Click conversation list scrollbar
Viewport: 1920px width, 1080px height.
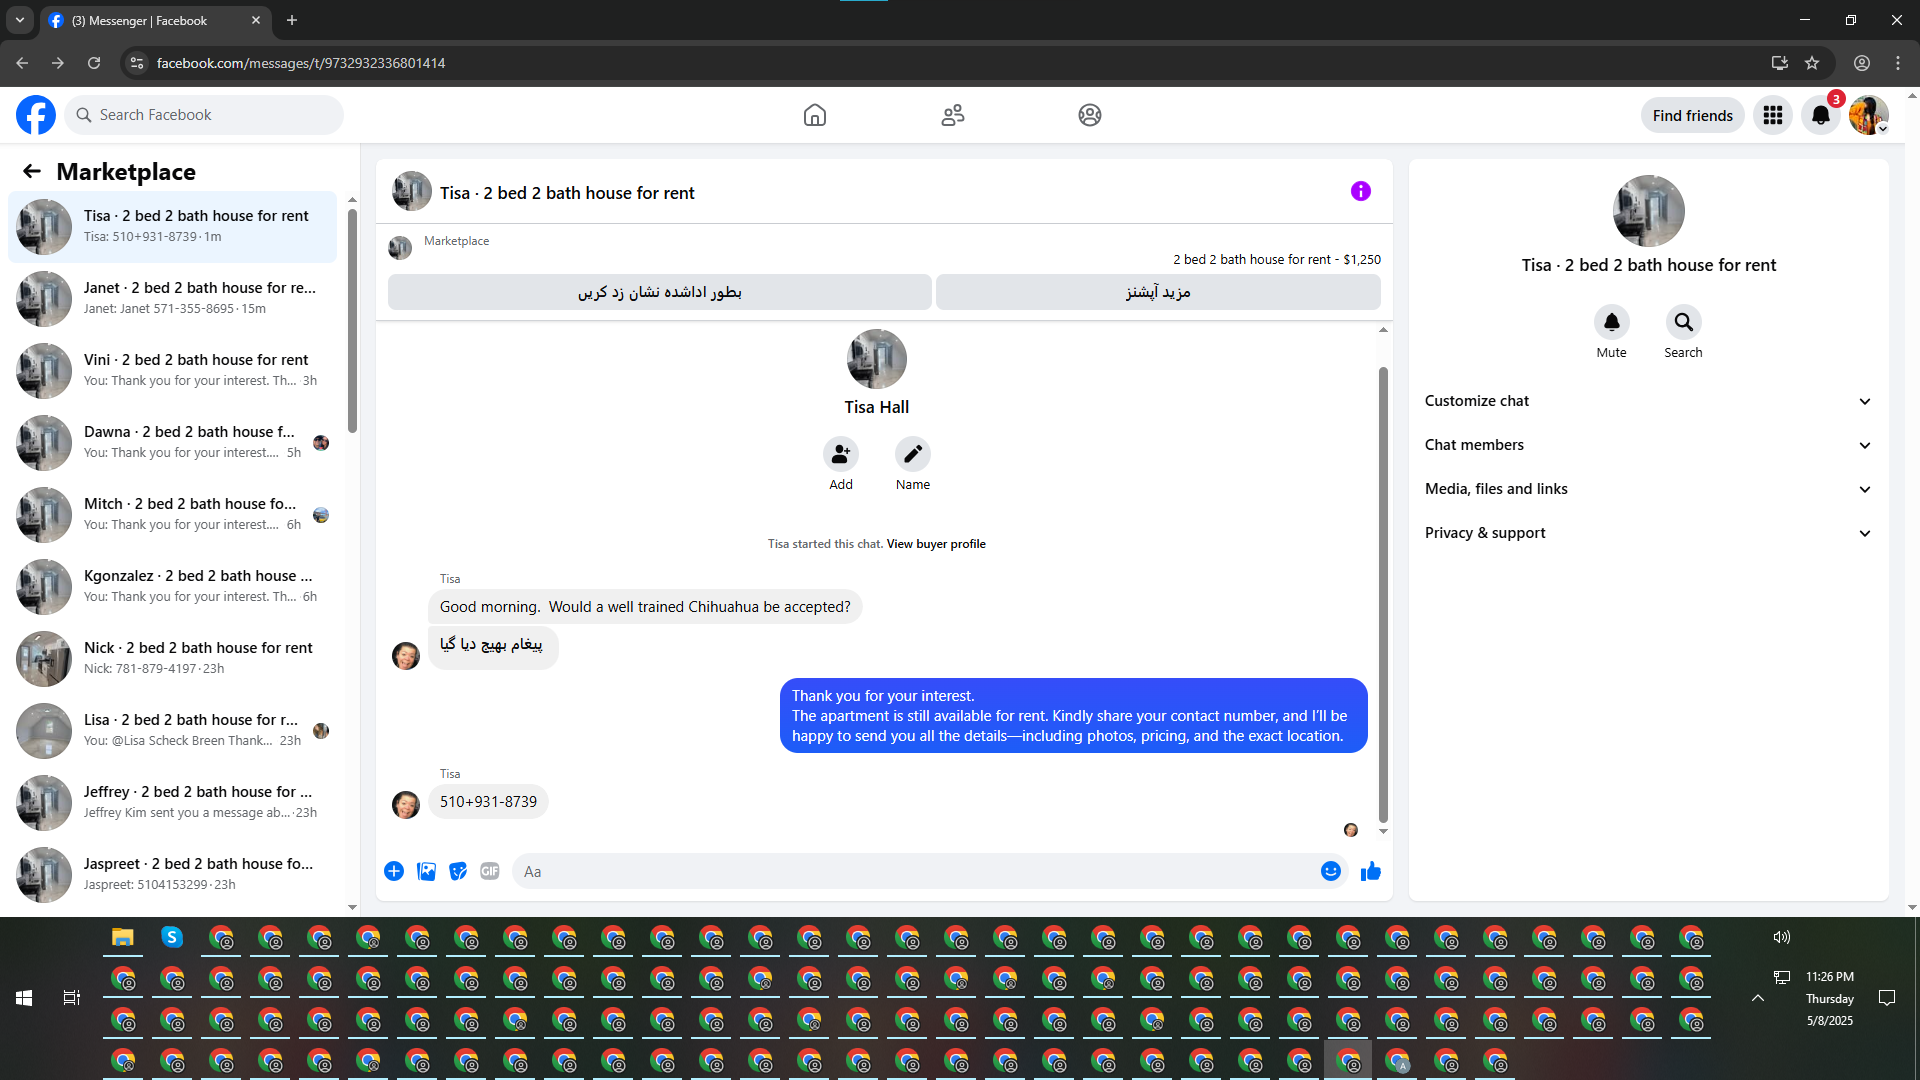(352, 320)
